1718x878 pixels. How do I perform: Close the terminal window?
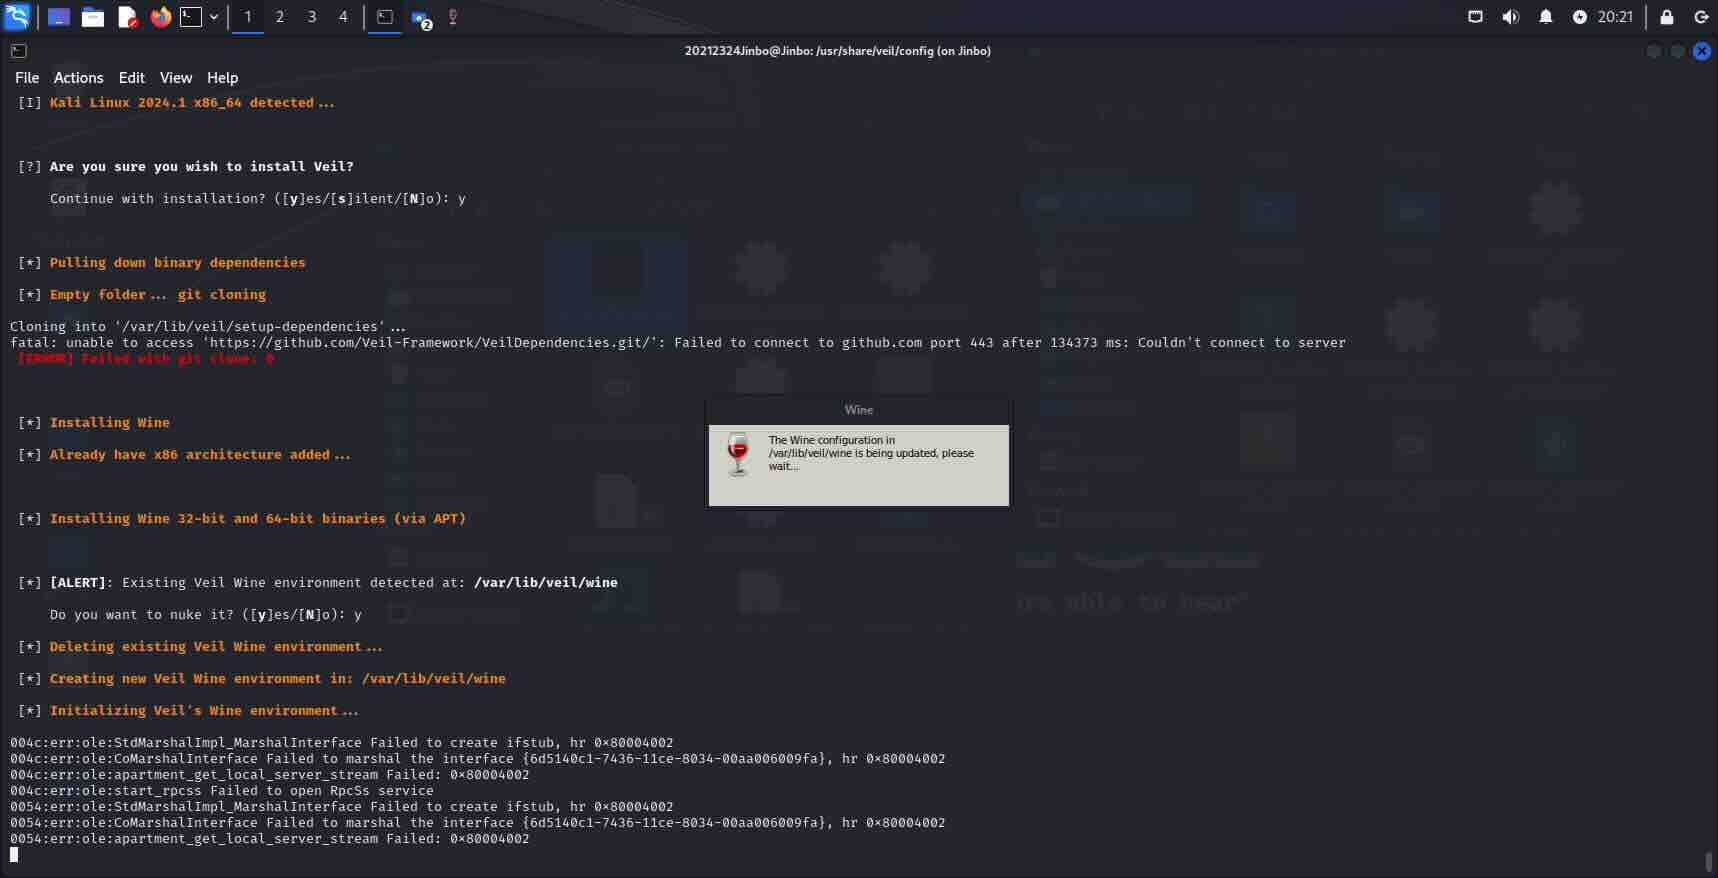pos(1701,51)
